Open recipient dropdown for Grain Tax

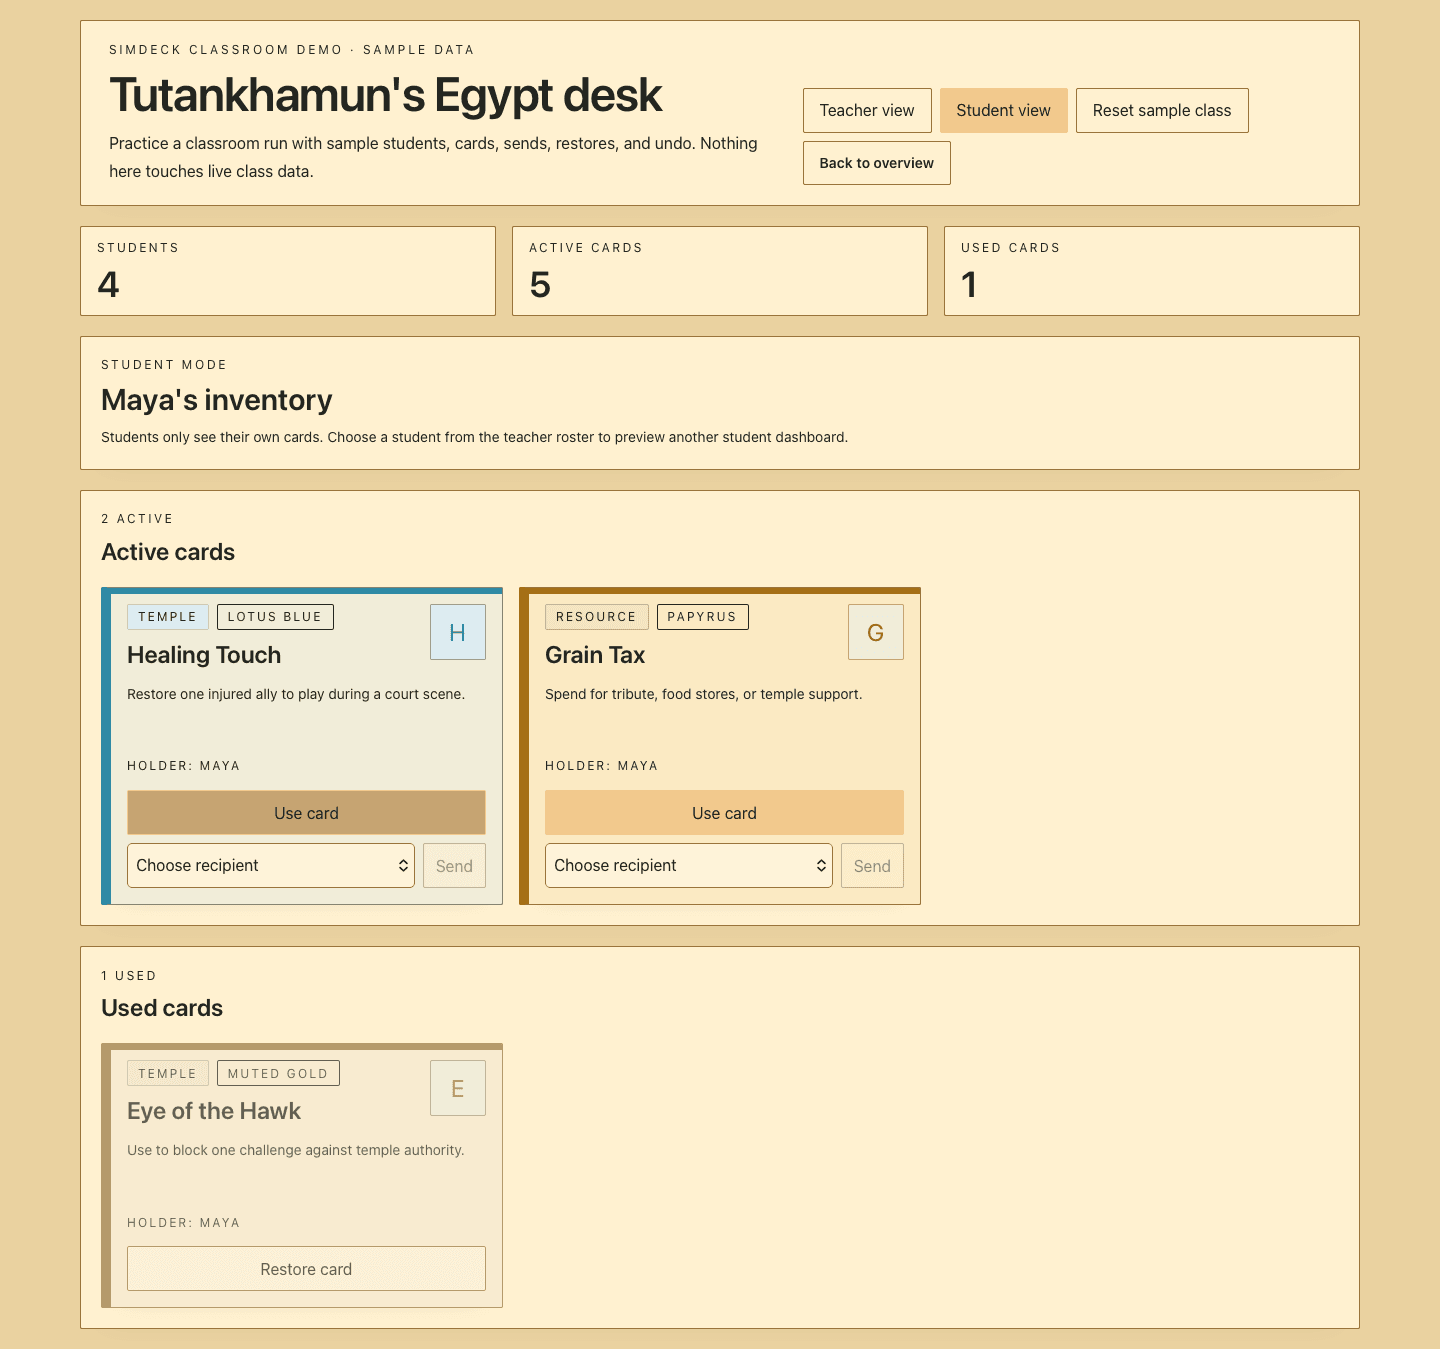click(x=689, y=865)
